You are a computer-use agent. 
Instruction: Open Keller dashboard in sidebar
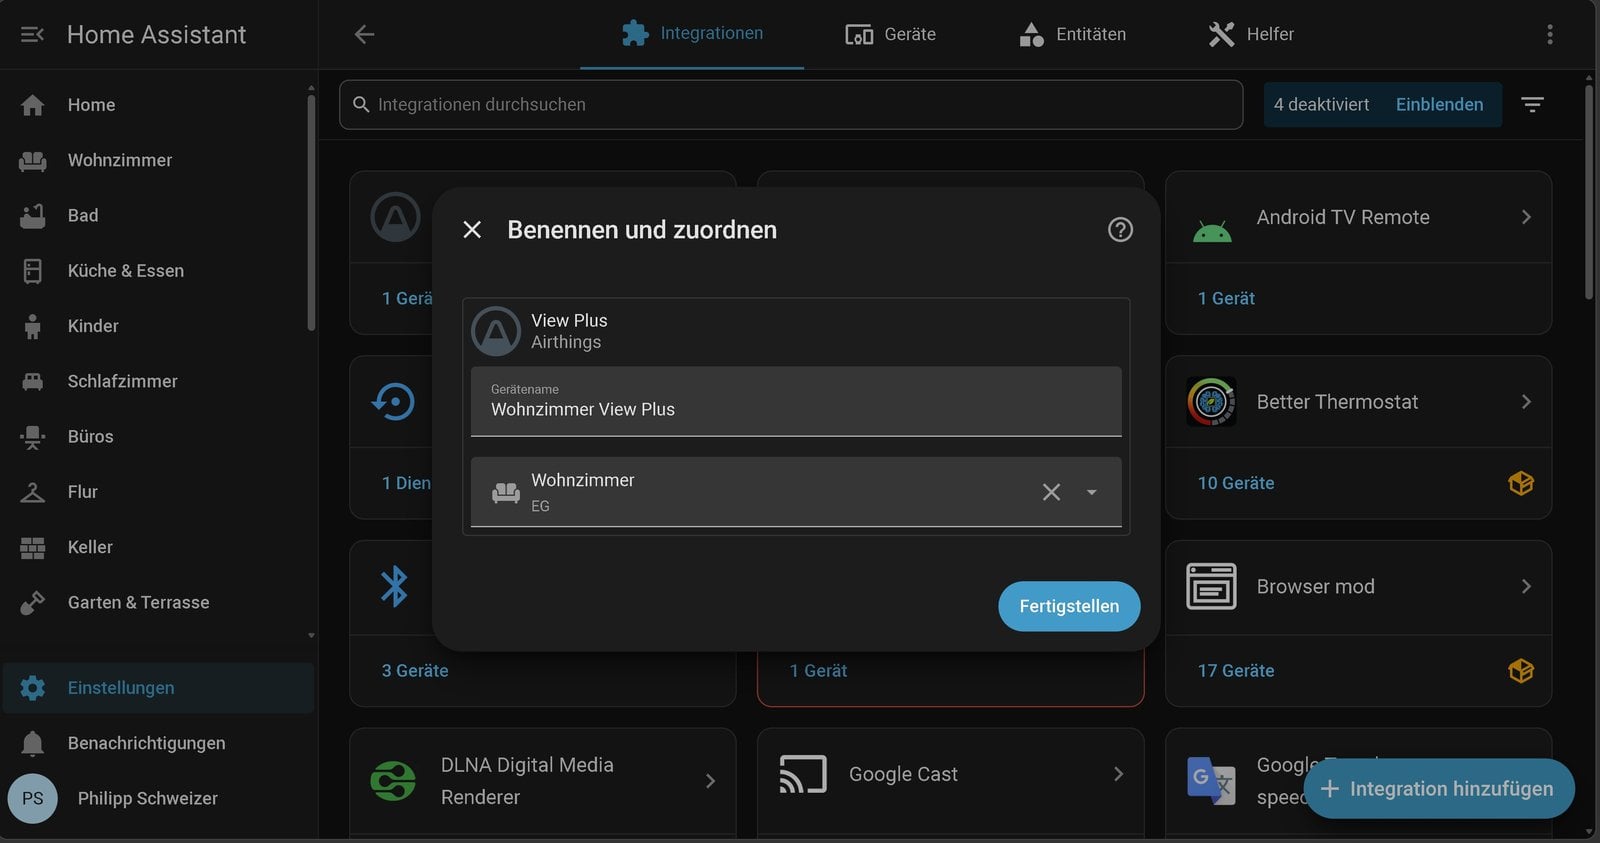tap(158, 547)
